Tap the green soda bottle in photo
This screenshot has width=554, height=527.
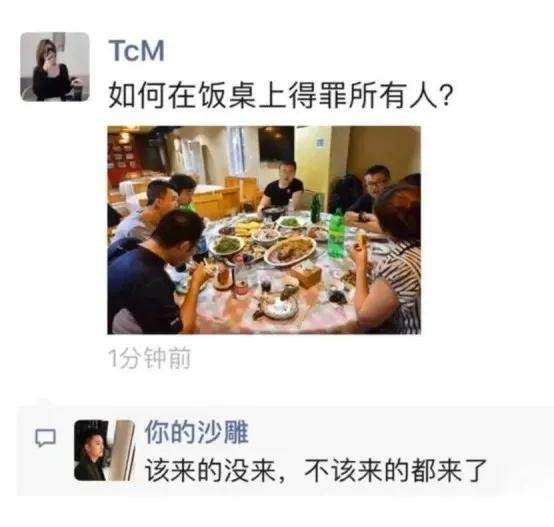pyautogui.click(x=336, y=233)
